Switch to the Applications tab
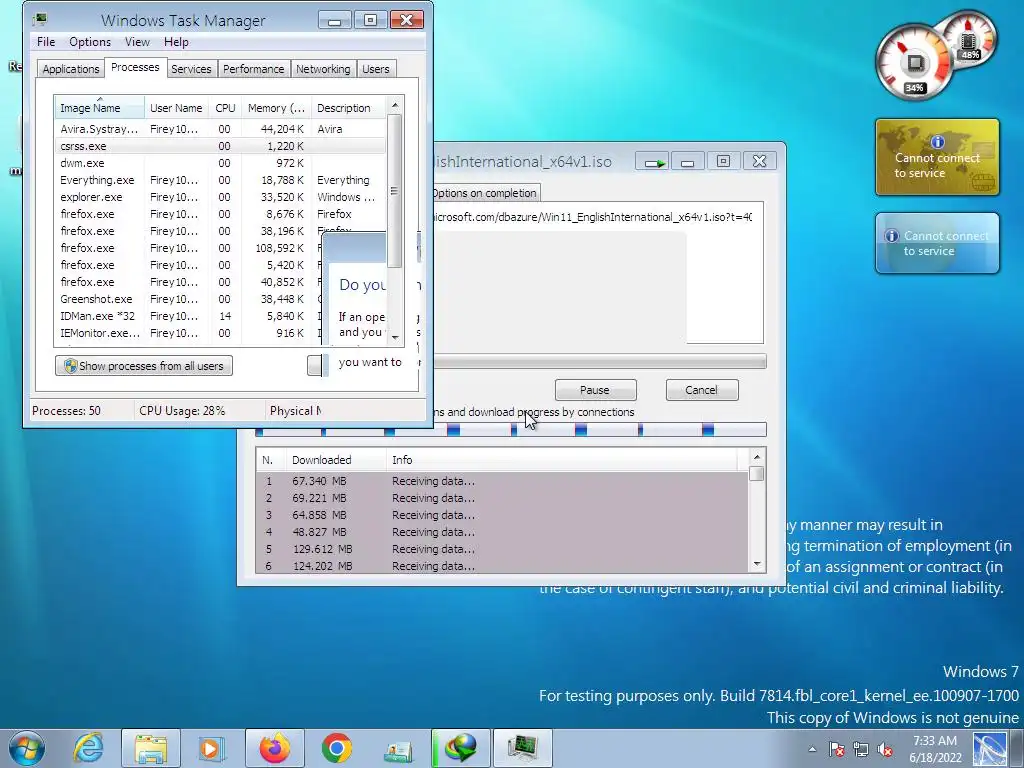 point(71,69)
